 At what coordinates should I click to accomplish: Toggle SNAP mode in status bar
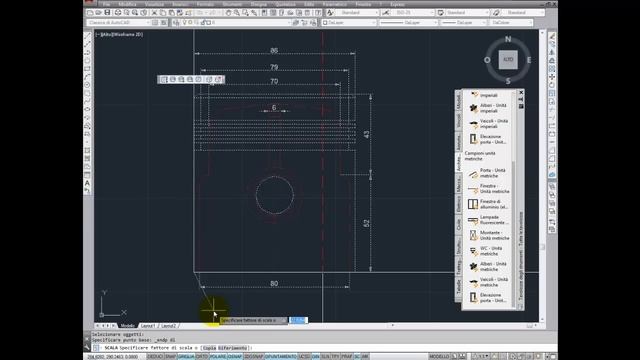coord(170,357)
